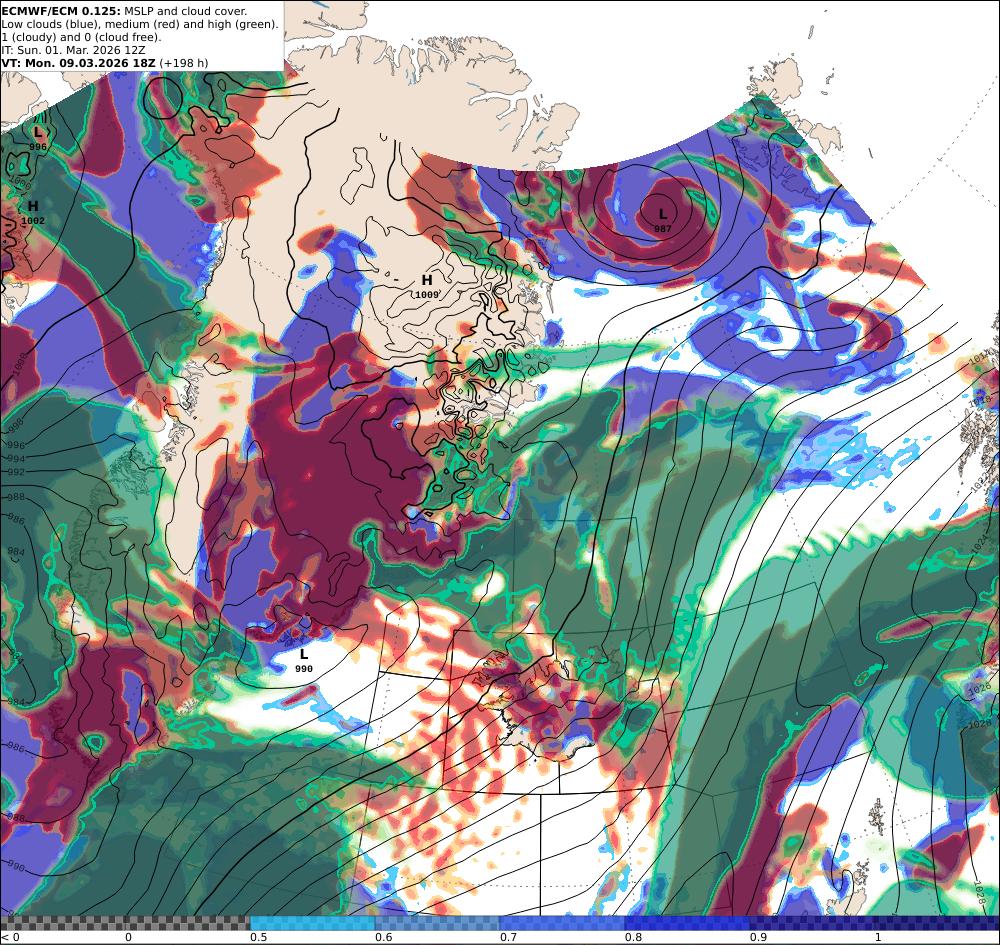Click the "0.8" color bar label

(633, 937)
